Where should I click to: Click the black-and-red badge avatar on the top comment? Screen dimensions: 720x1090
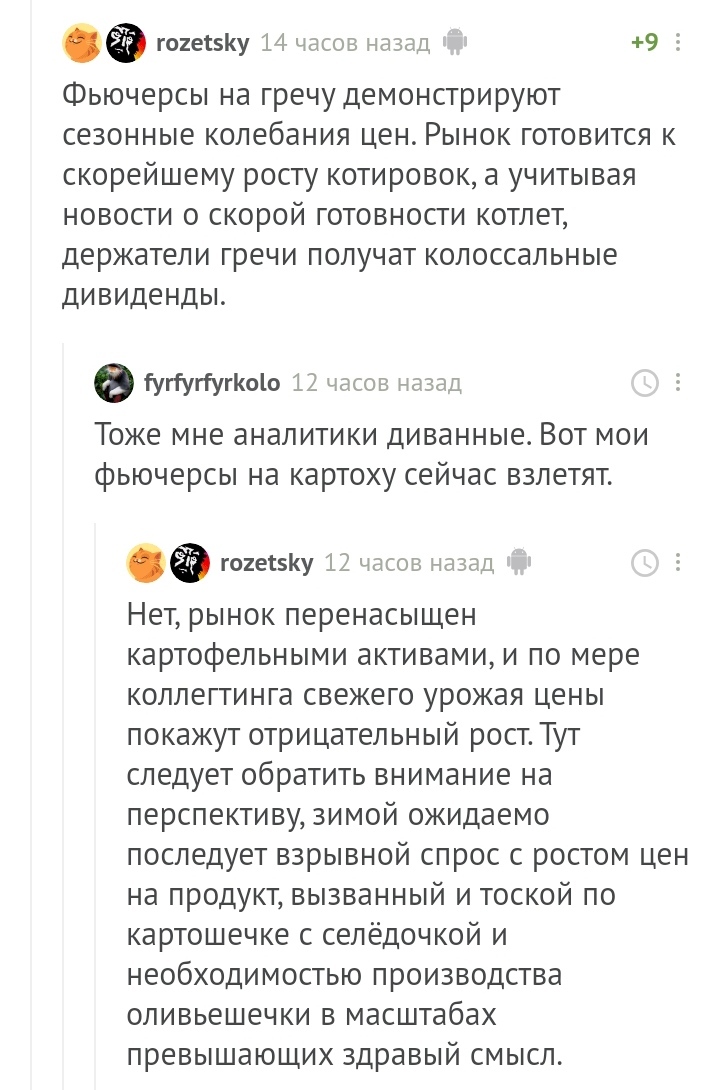pos(127,43)
